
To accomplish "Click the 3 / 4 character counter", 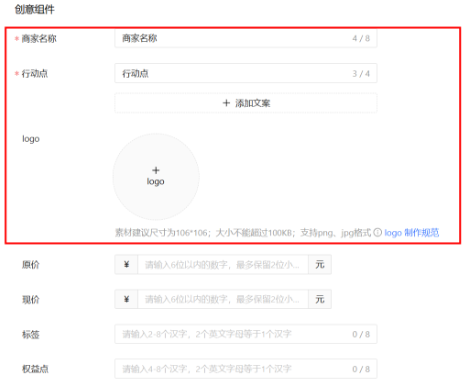I will pos(361,73).
